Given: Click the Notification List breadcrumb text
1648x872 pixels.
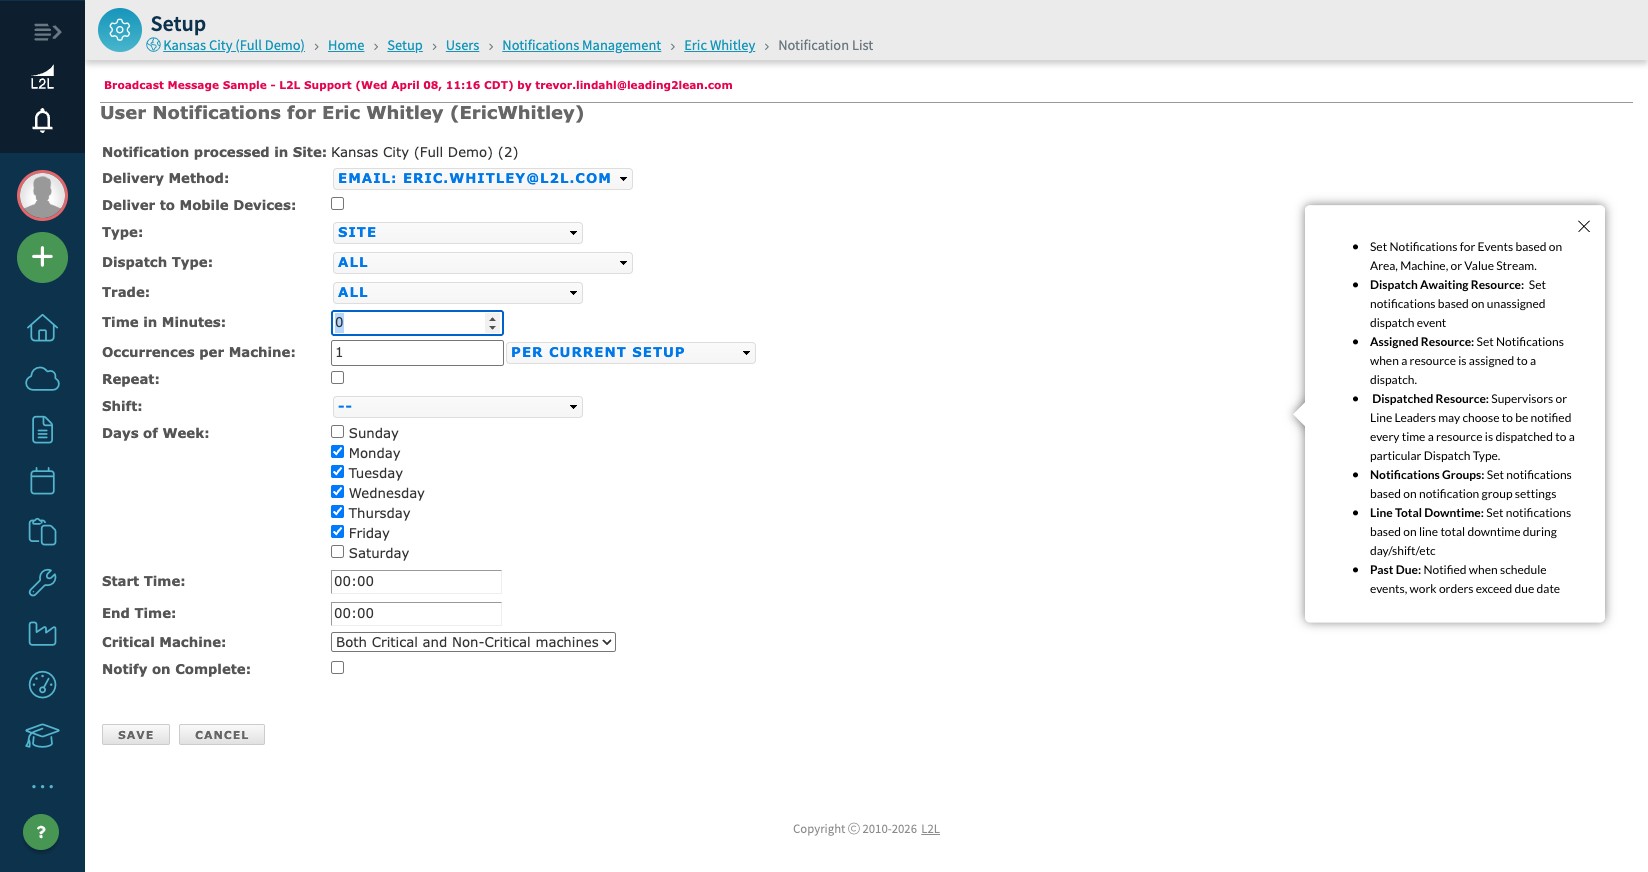Looking at the screenshot, I should point(826,45).
